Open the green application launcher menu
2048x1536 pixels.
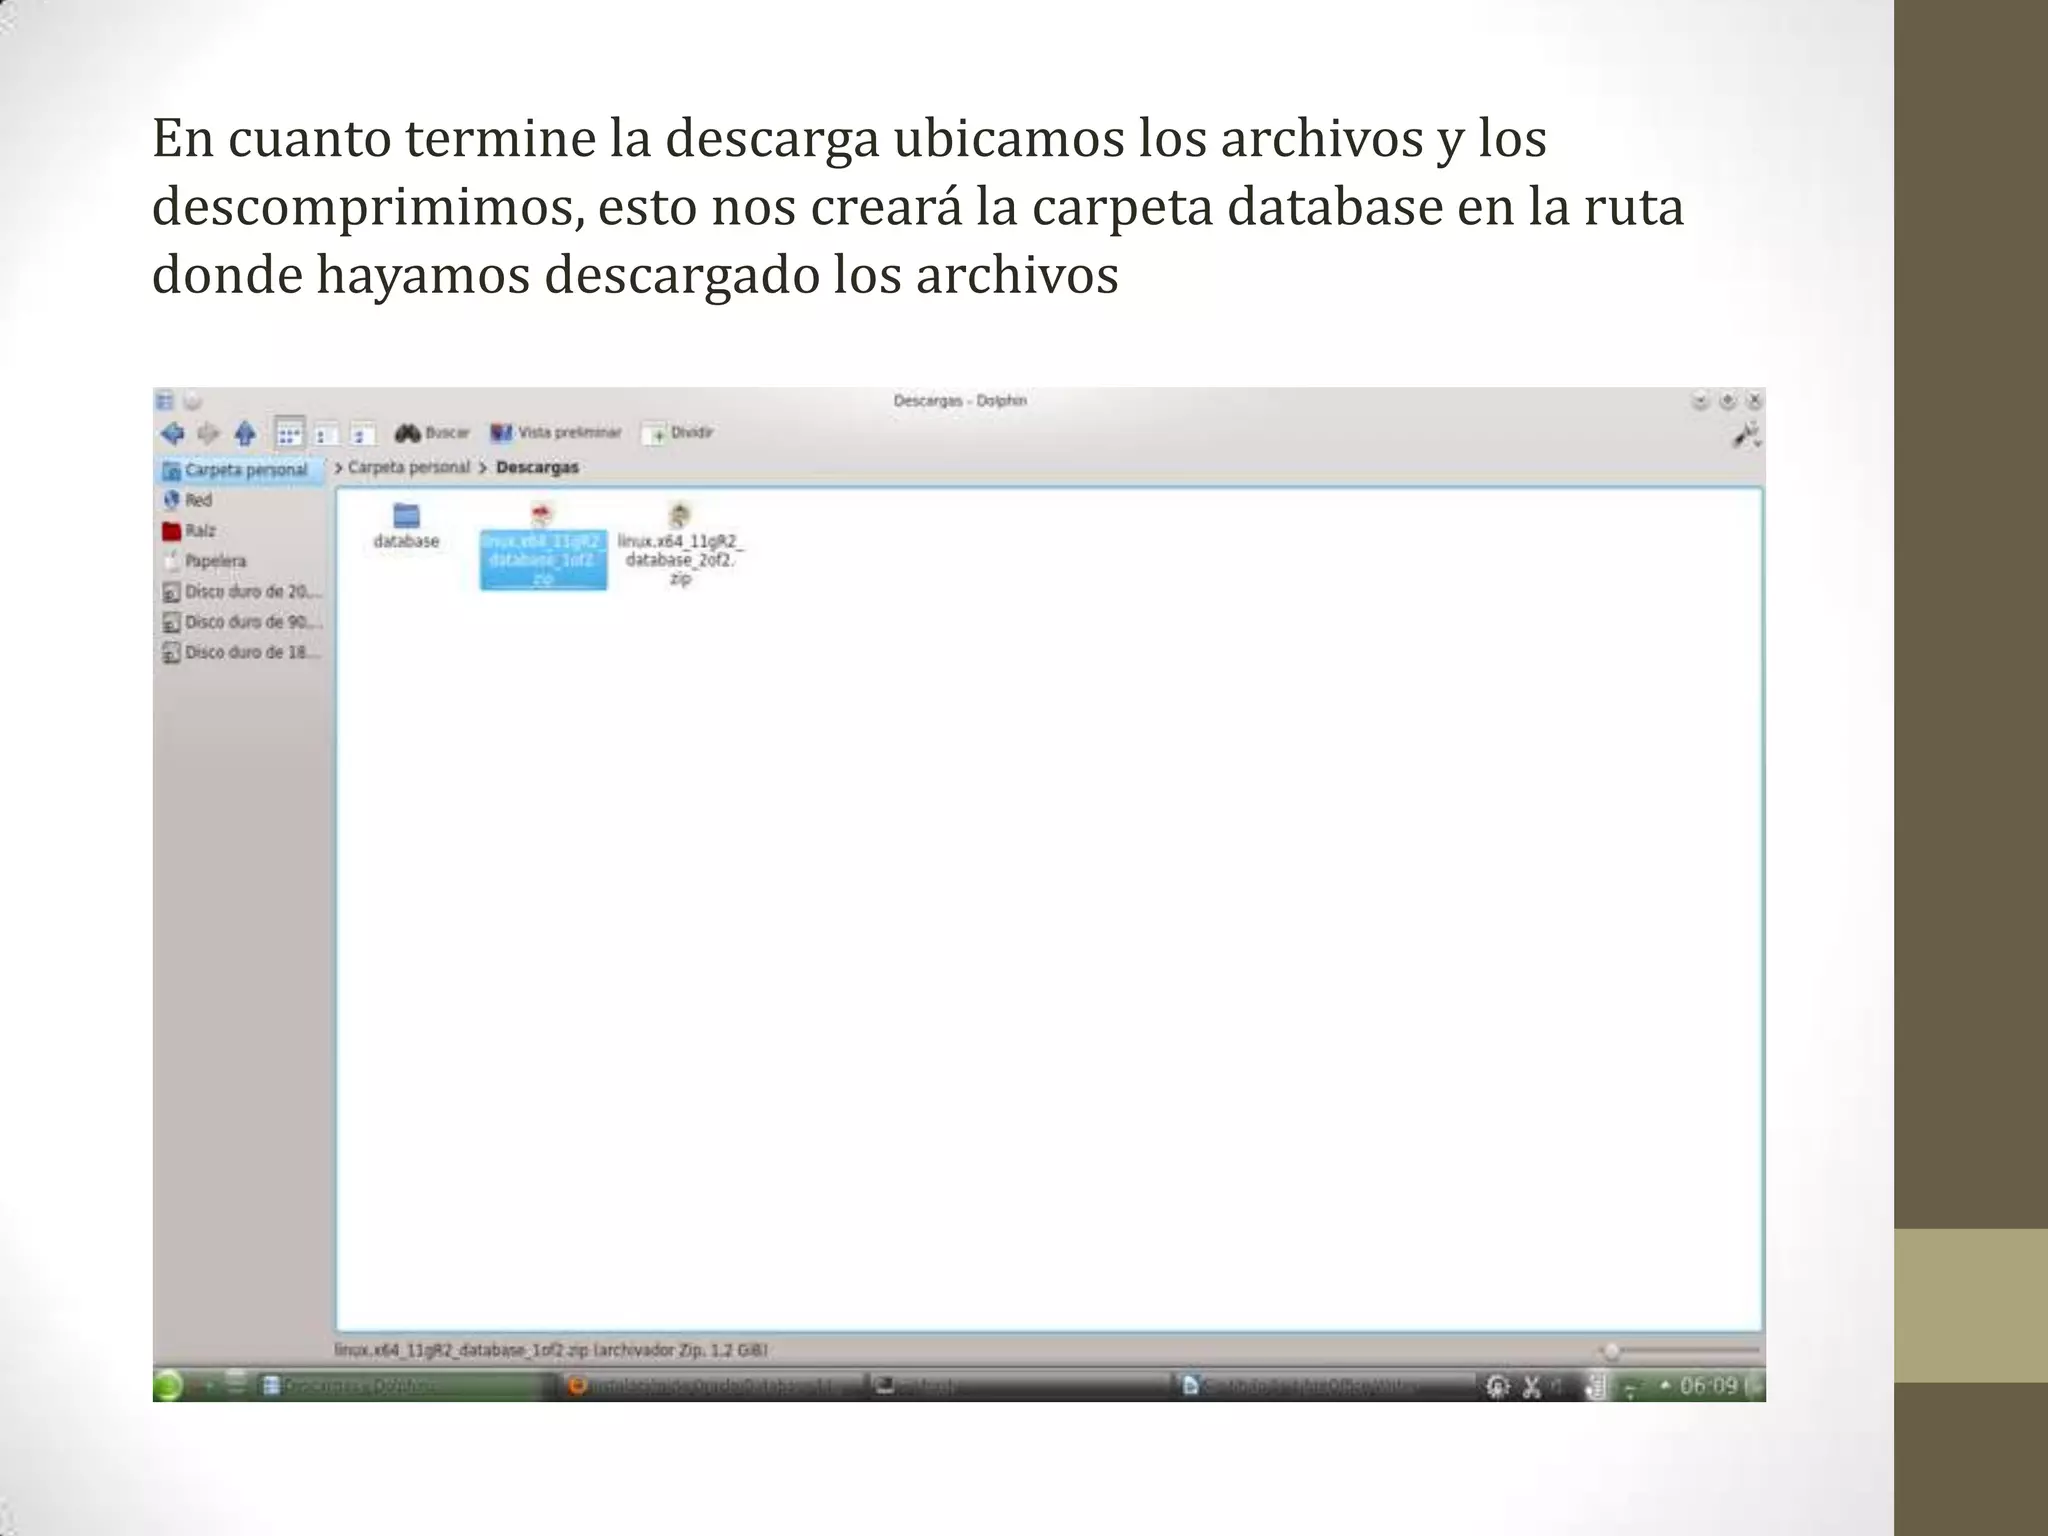coord(169,1385)
